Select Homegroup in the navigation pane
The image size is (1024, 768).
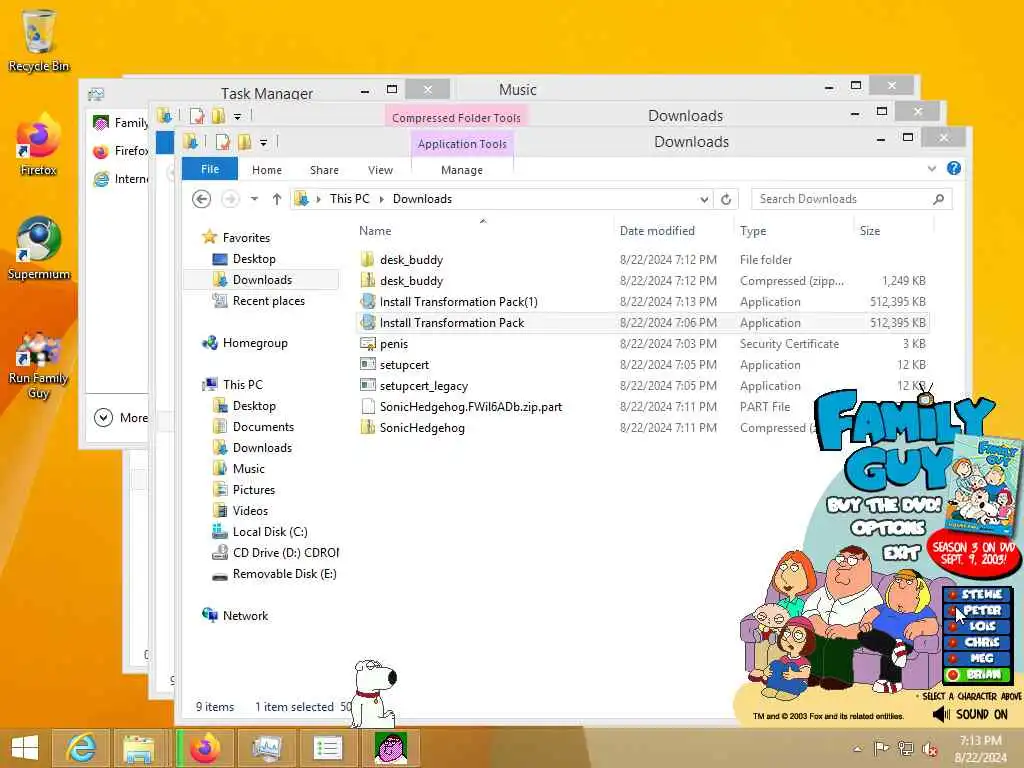(x=246, y=343)
